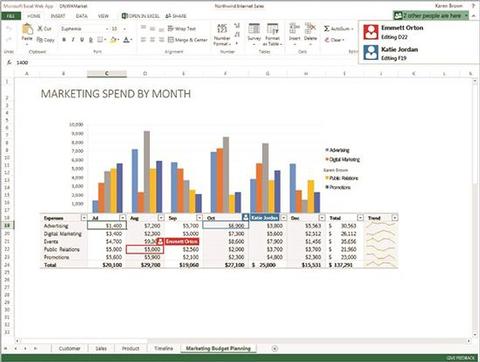This screenshot has width=480, height=362.
Task: Click the horizontal scrollbar right arrow
Action: click(468, 341)
